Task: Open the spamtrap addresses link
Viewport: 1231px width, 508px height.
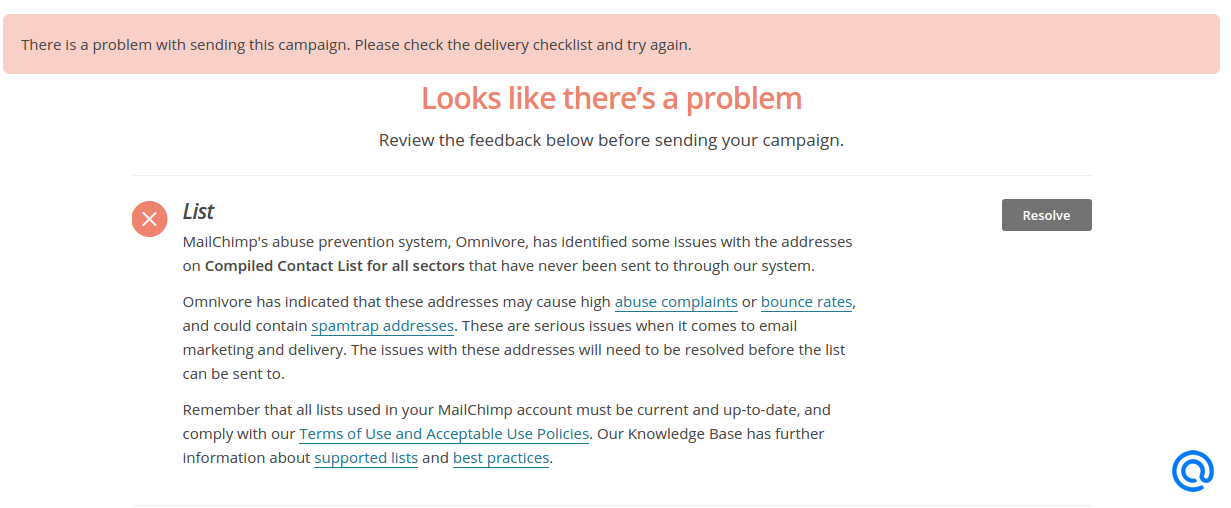Action: click(x=383, y=326)
